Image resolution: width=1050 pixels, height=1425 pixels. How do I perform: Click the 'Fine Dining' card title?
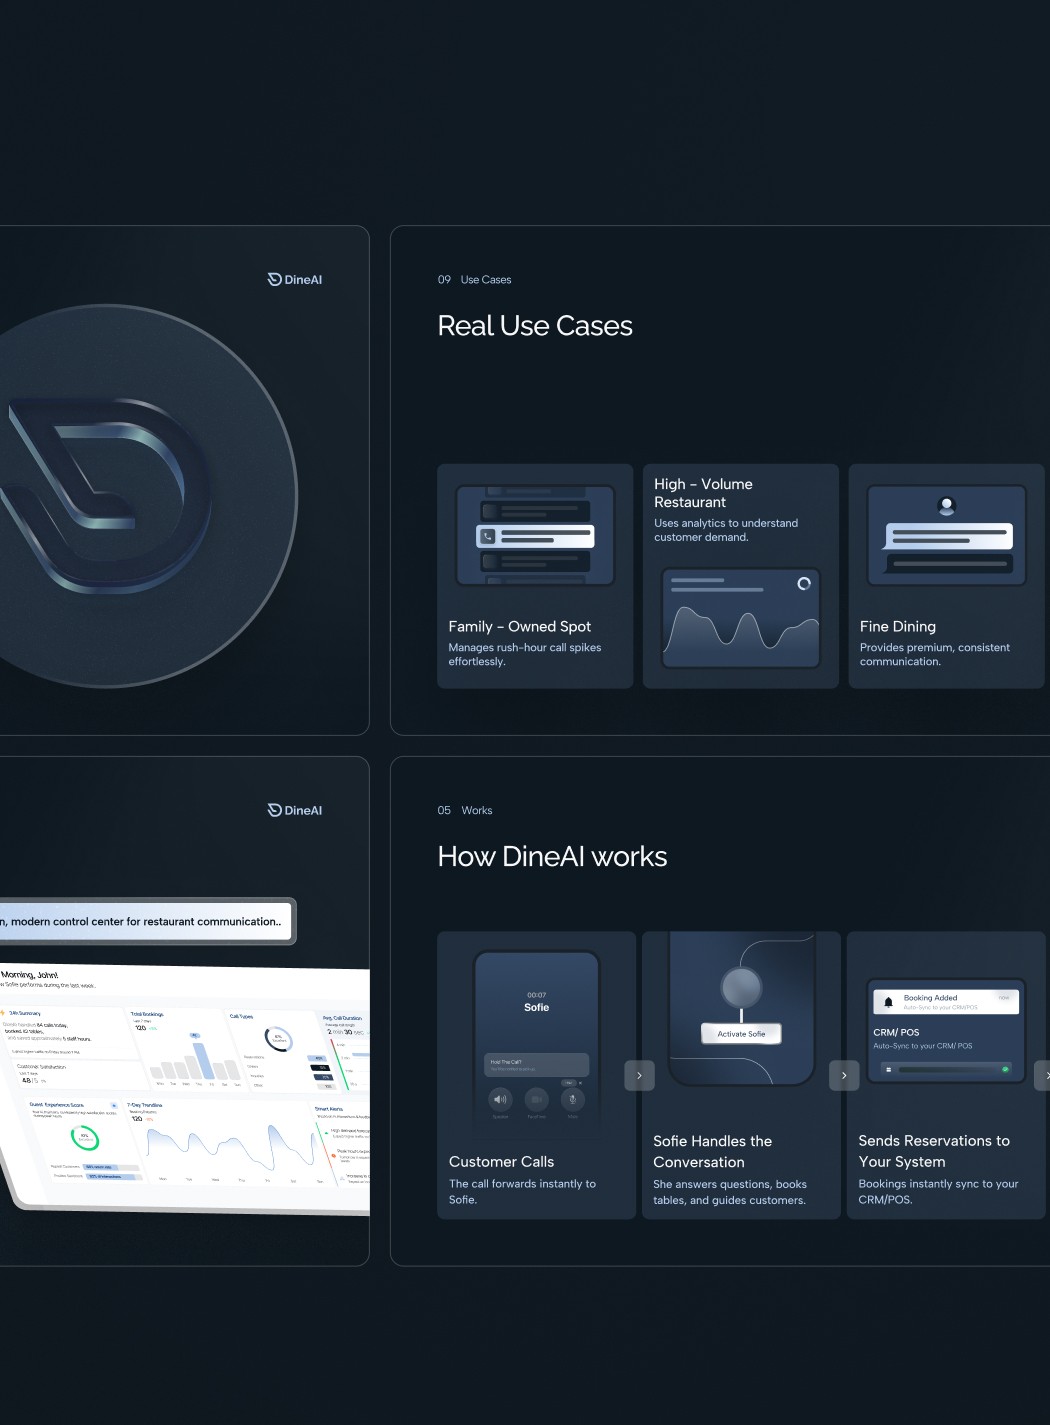(898, 627)
